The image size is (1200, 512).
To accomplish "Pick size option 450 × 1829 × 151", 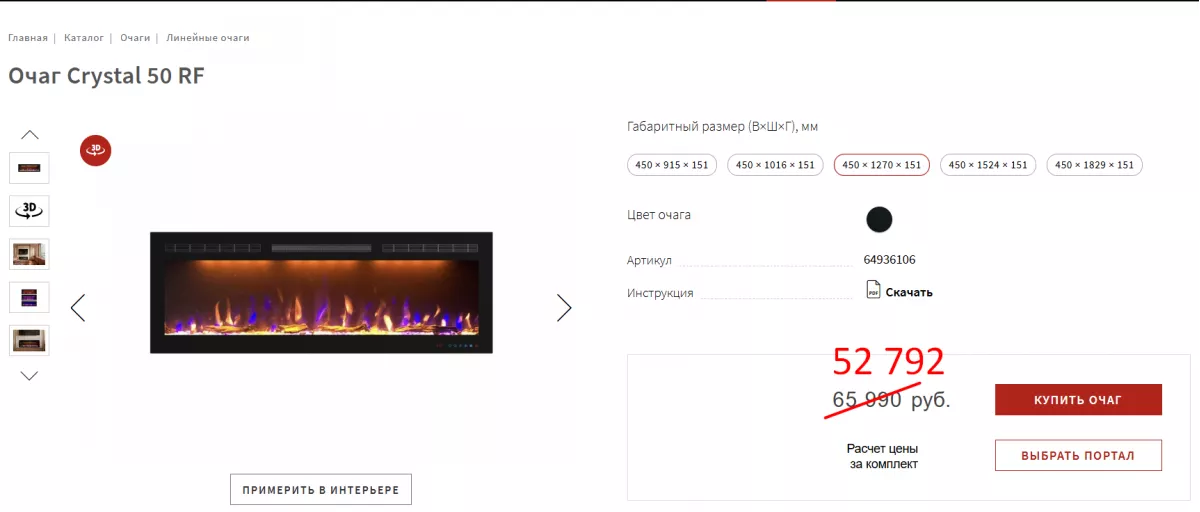I will click(1094, 165).
